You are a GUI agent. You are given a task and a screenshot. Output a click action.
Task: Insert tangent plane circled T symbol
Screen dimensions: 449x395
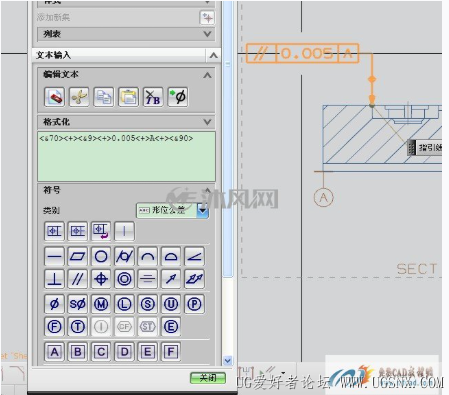78,327
